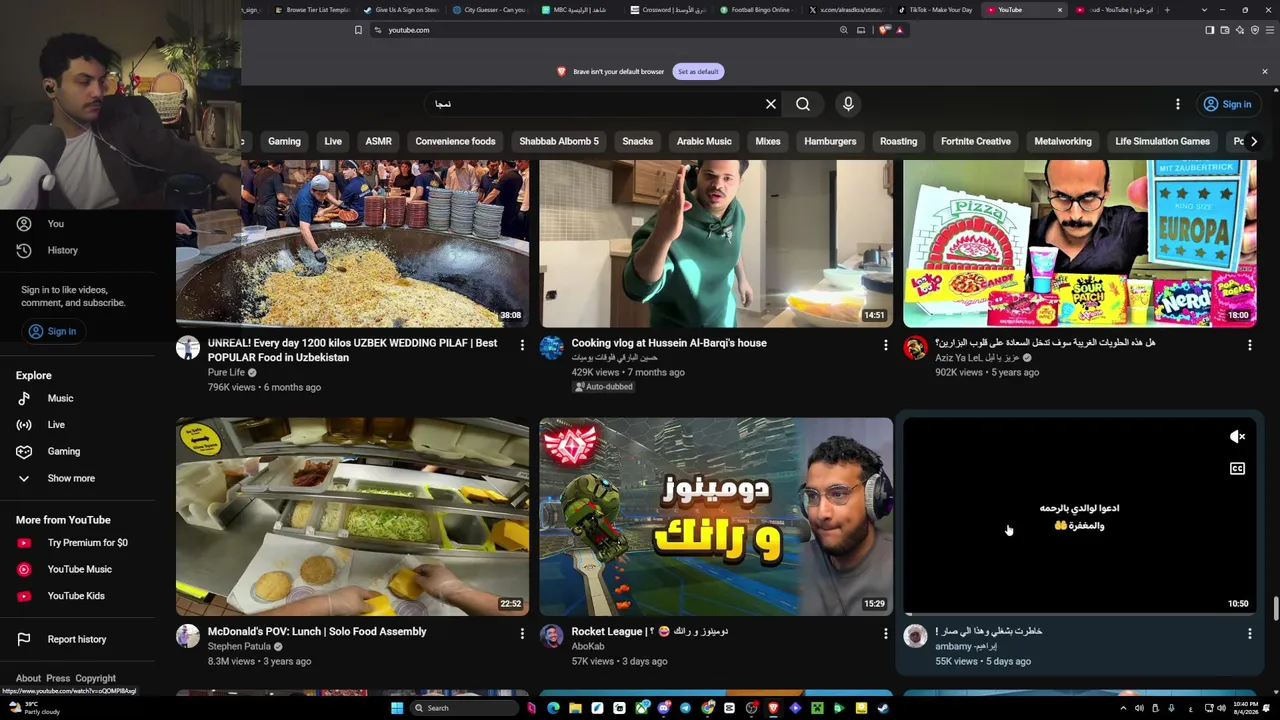Open watch History in sidebar
1280x720 pixels.
click(x=77, y=250)
